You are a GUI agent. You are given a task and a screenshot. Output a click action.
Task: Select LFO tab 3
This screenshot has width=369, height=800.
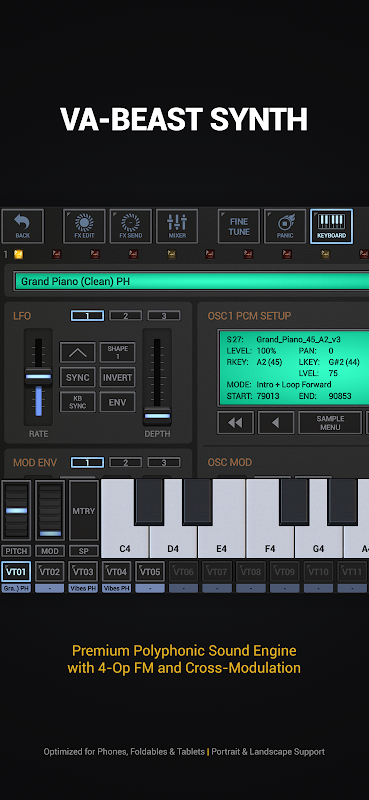click(164, 316)
